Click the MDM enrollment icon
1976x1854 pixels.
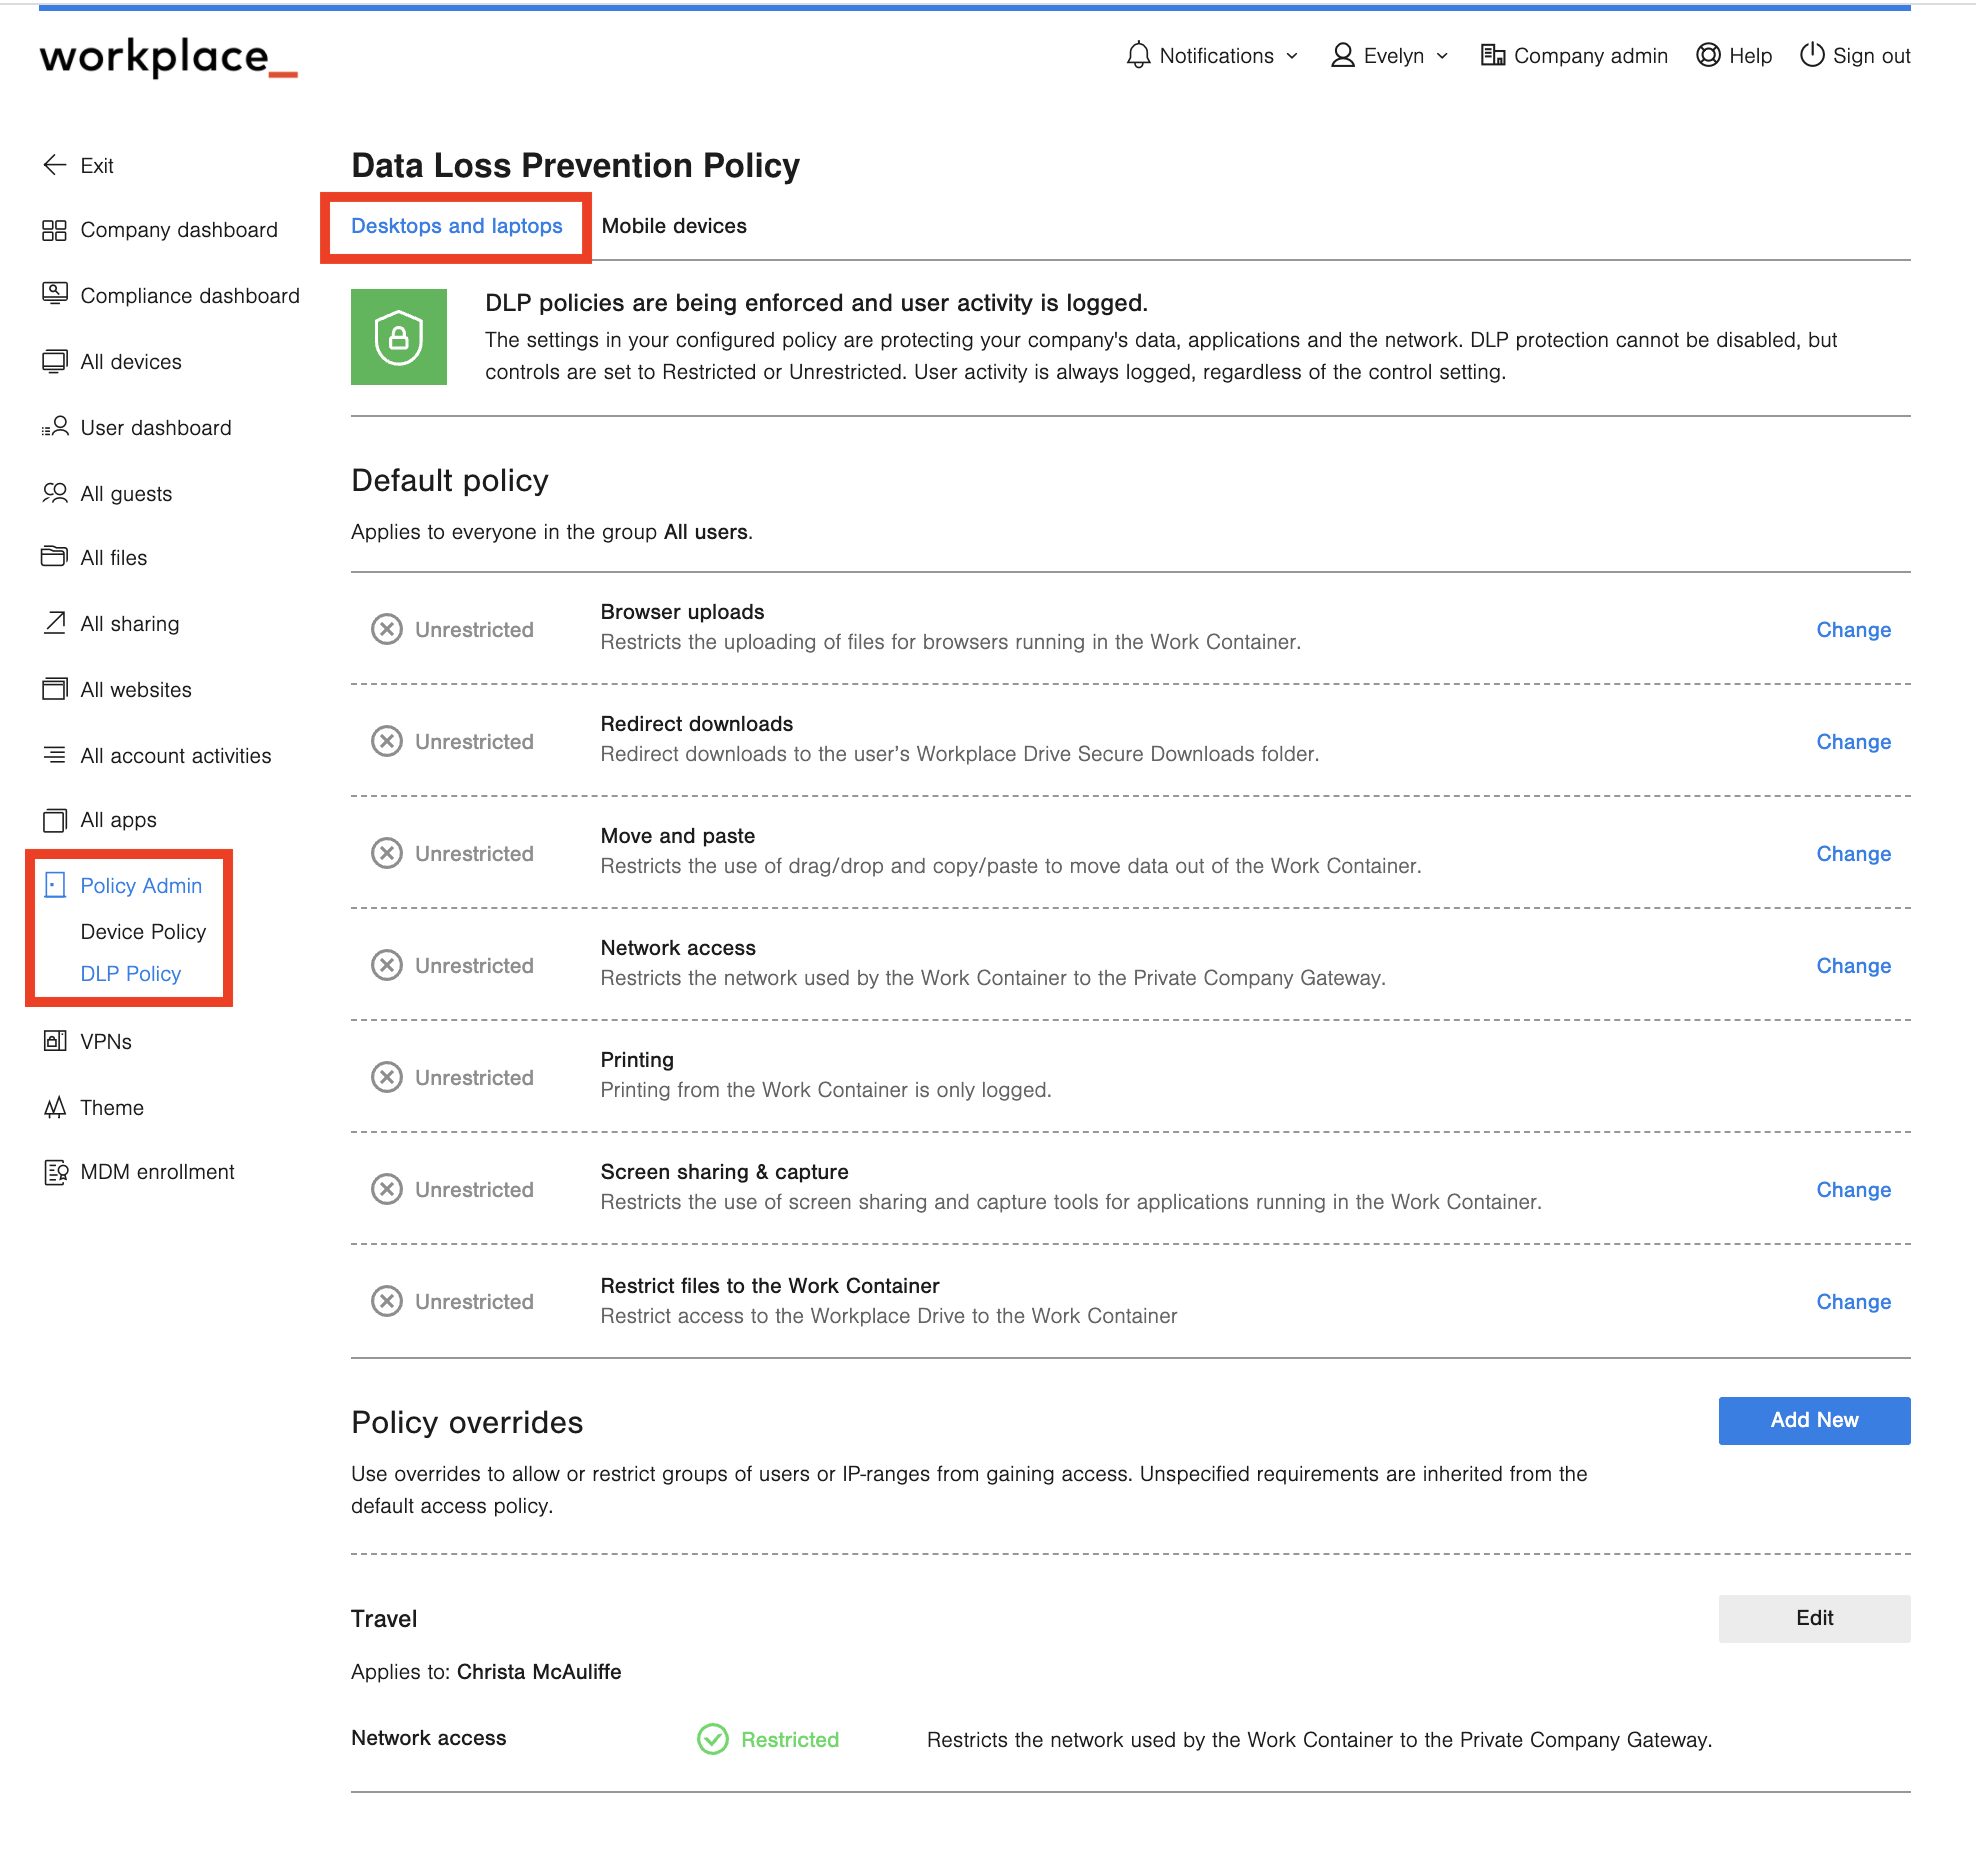[x=54, y=1172]
